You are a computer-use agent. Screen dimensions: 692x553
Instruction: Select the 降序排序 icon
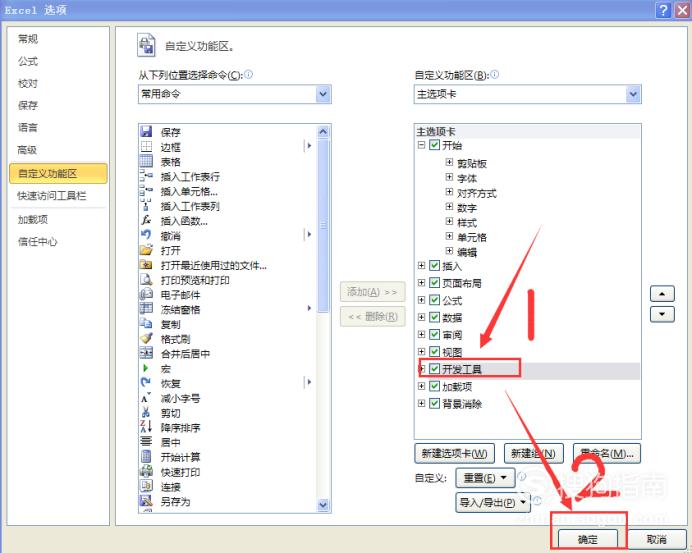[x=146, y=427]
